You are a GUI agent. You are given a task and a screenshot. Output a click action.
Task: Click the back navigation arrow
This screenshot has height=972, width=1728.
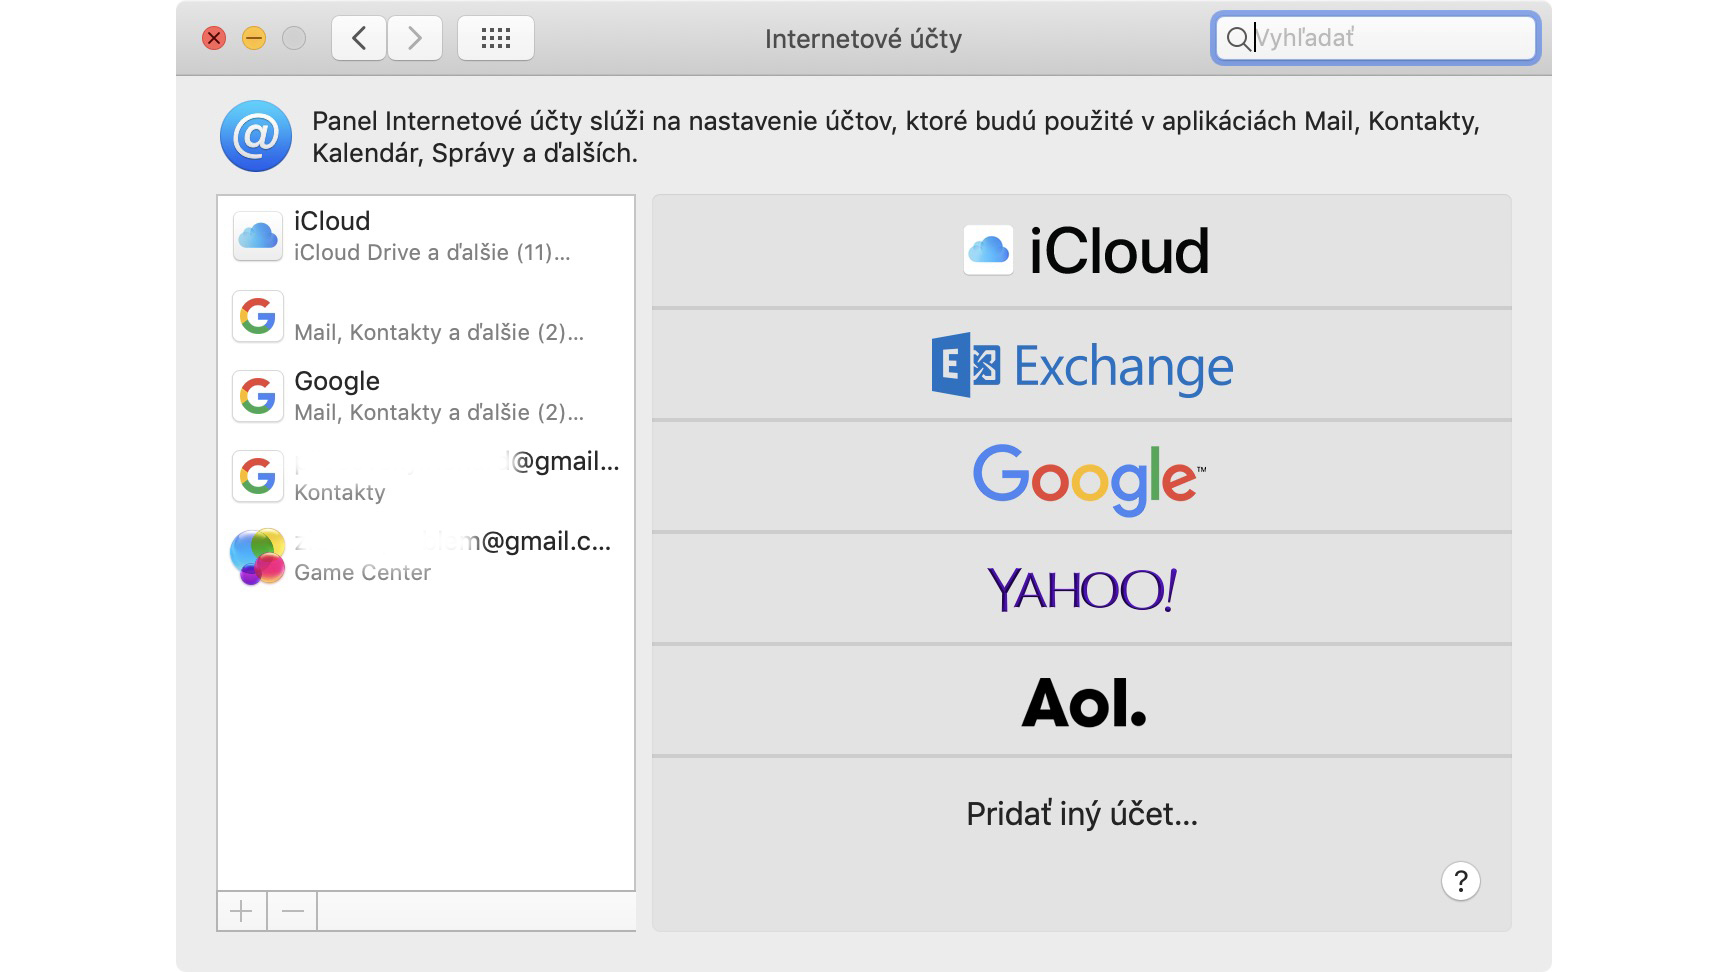coord(359,38)
